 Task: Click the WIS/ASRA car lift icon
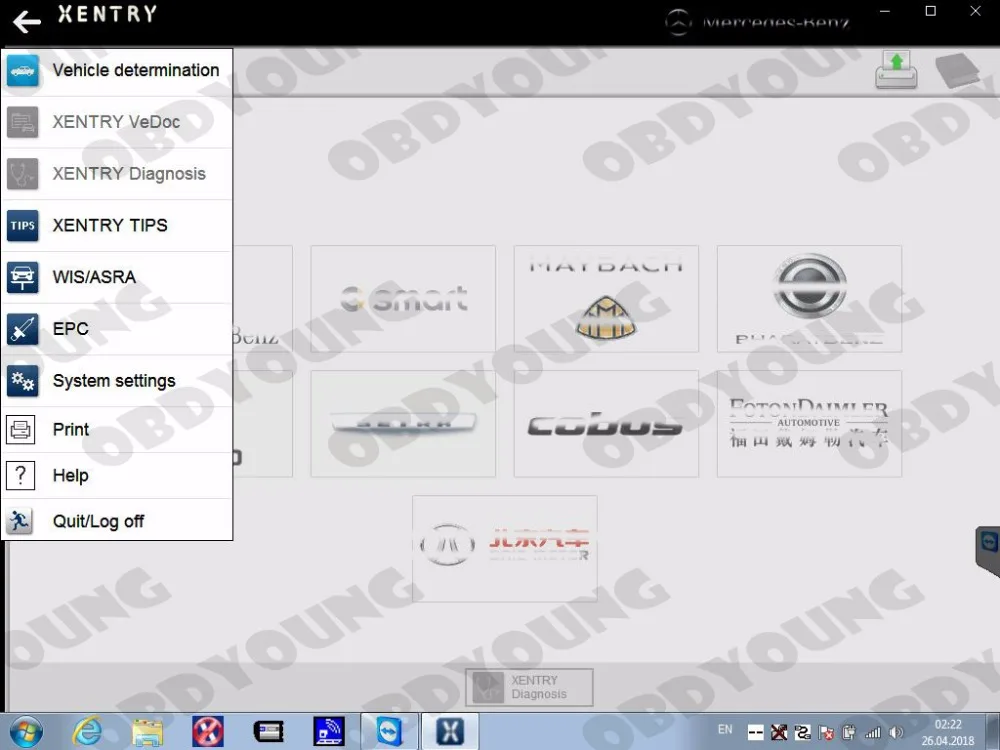(x=22, y=277)
